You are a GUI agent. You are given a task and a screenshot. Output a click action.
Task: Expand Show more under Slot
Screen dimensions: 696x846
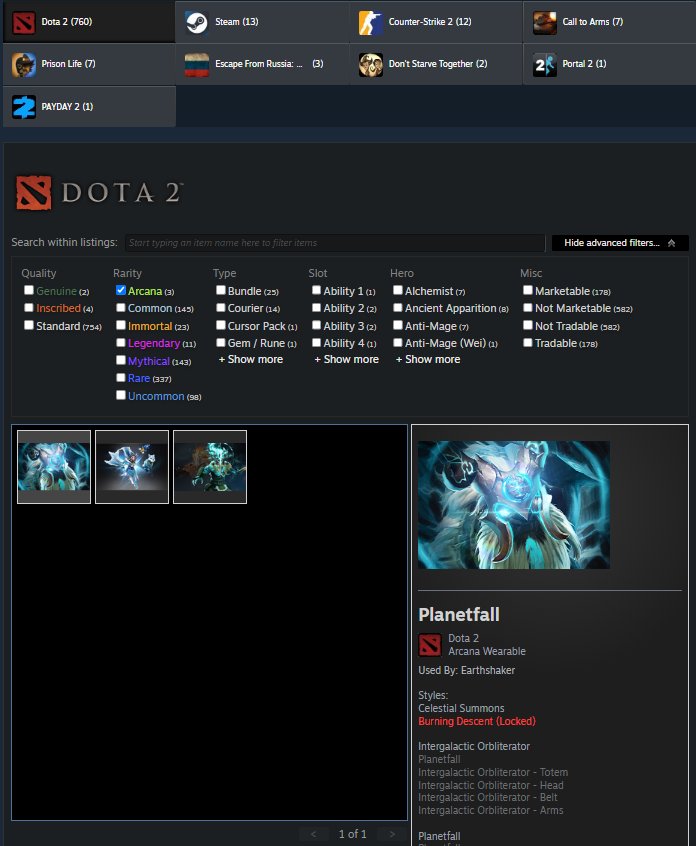347,359
